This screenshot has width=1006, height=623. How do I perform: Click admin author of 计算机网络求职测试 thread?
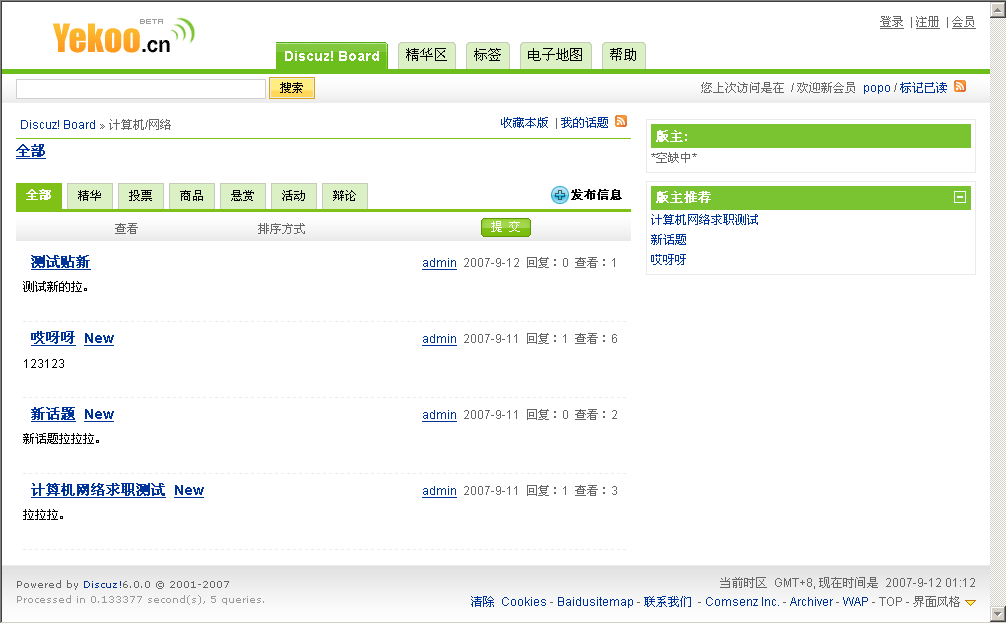tap(439, 491)
